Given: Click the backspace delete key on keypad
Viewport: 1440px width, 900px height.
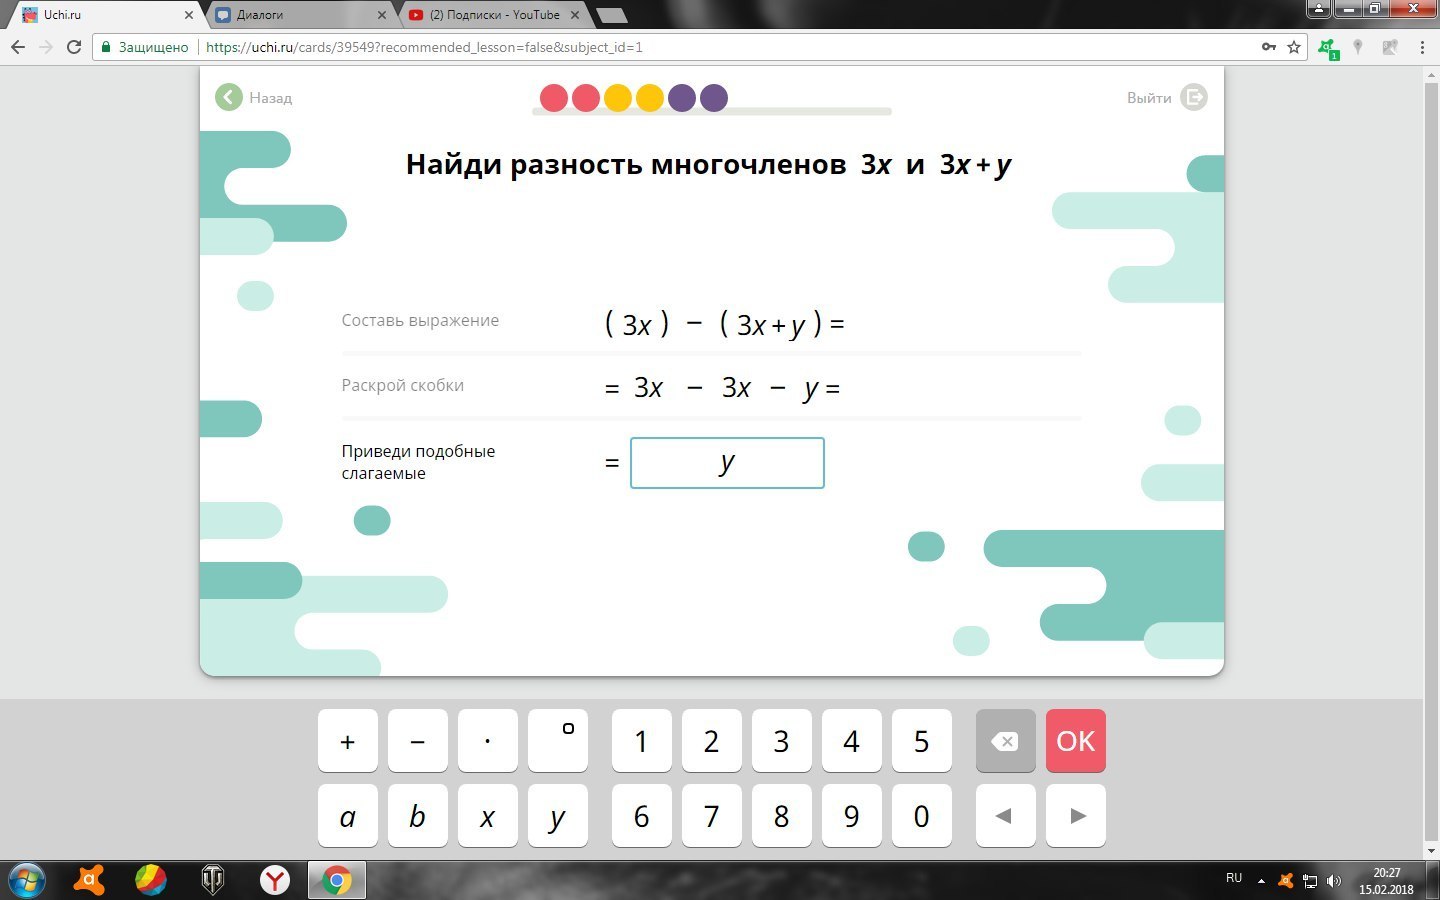Looking at the screenshot, I should click(1005, 741).
